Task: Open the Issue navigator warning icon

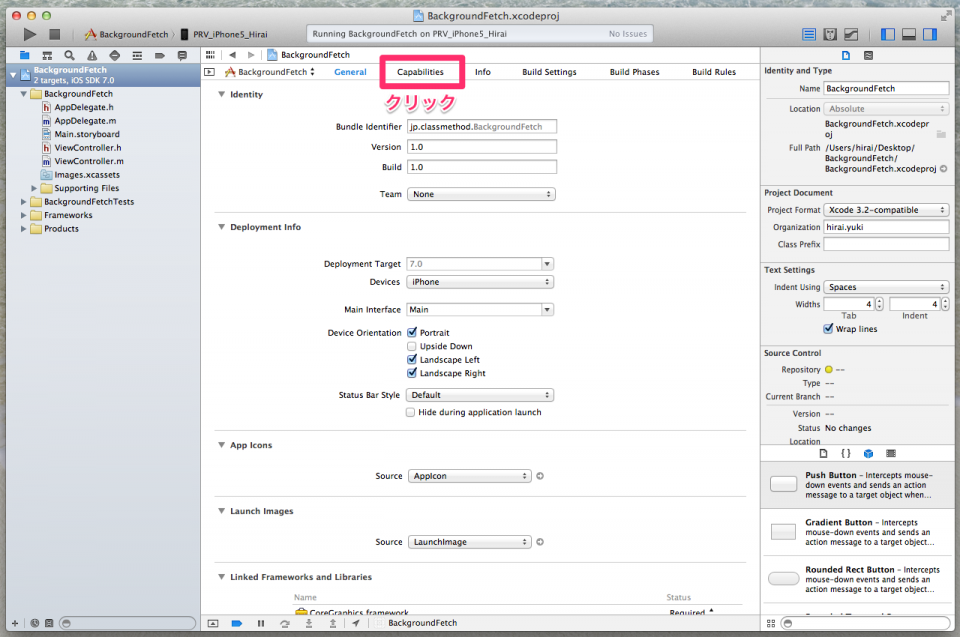Action: tap(92, 55)
